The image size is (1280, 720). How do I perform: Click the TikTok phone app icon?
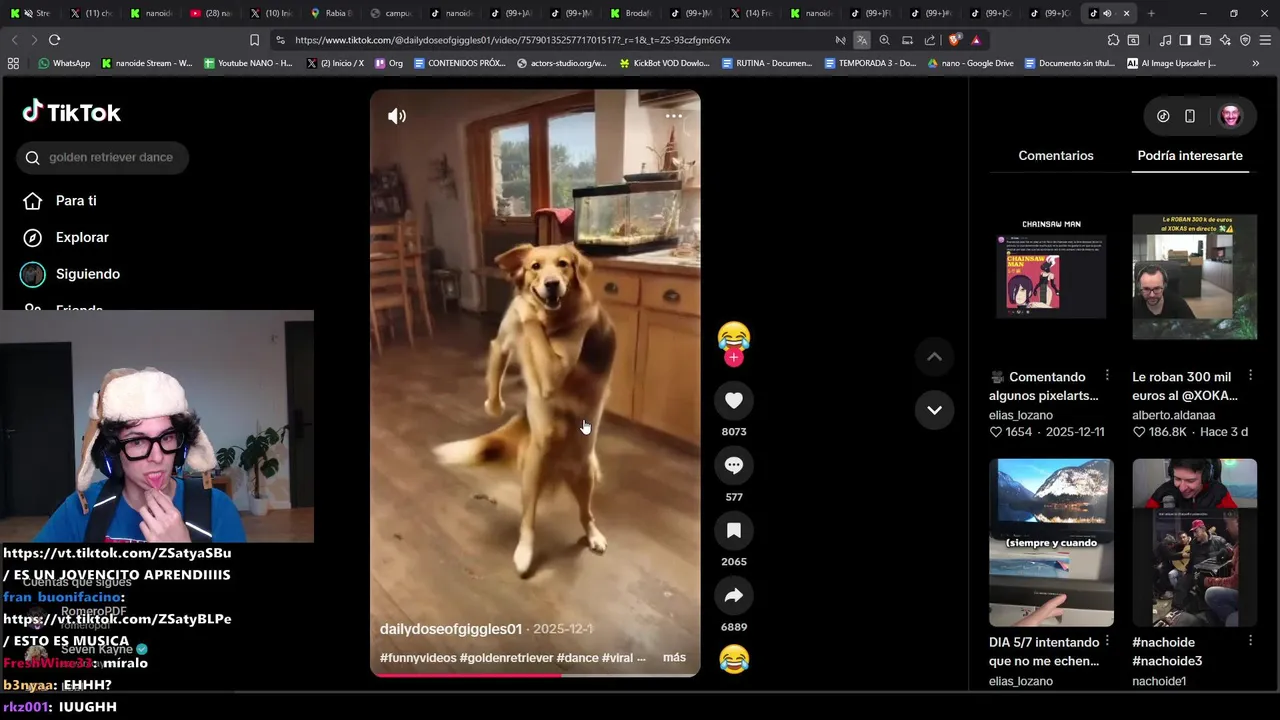(1190, 116)
